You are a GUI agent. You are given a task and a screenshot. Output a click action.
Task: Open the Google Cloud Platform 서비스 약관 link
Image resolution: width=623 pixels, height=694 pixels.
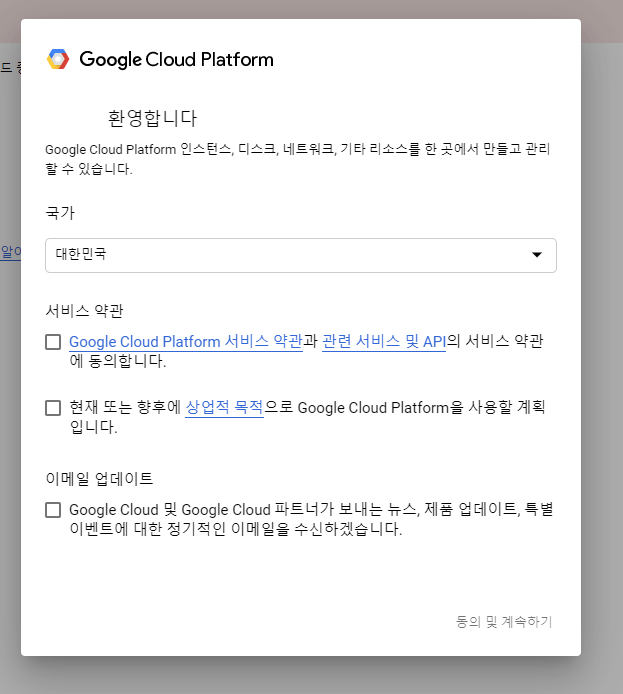(186, 342)
